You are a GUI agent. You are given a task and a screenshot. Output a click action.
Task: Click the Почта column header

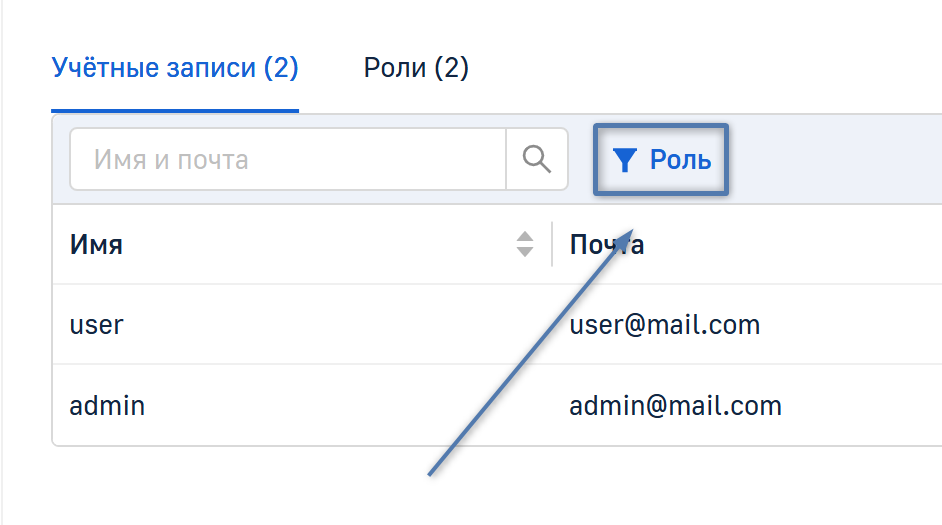pyautogui.click(x=607, y=245)
